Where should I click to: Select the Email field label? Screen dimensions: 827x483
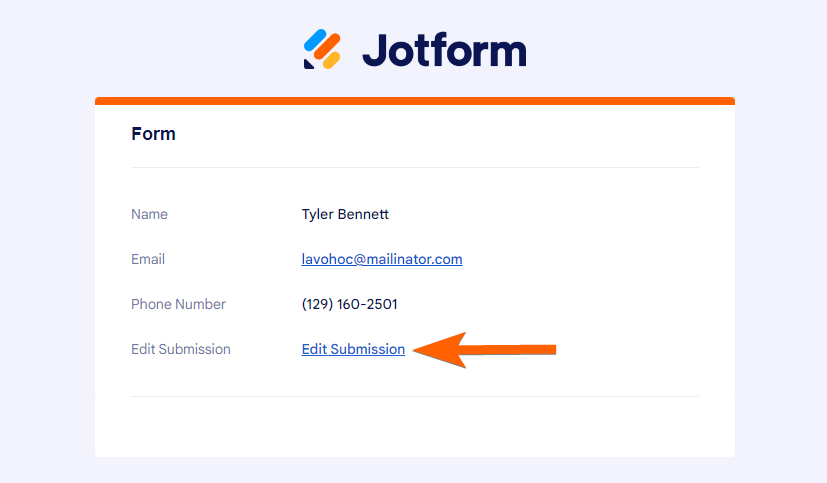point(148,259)
